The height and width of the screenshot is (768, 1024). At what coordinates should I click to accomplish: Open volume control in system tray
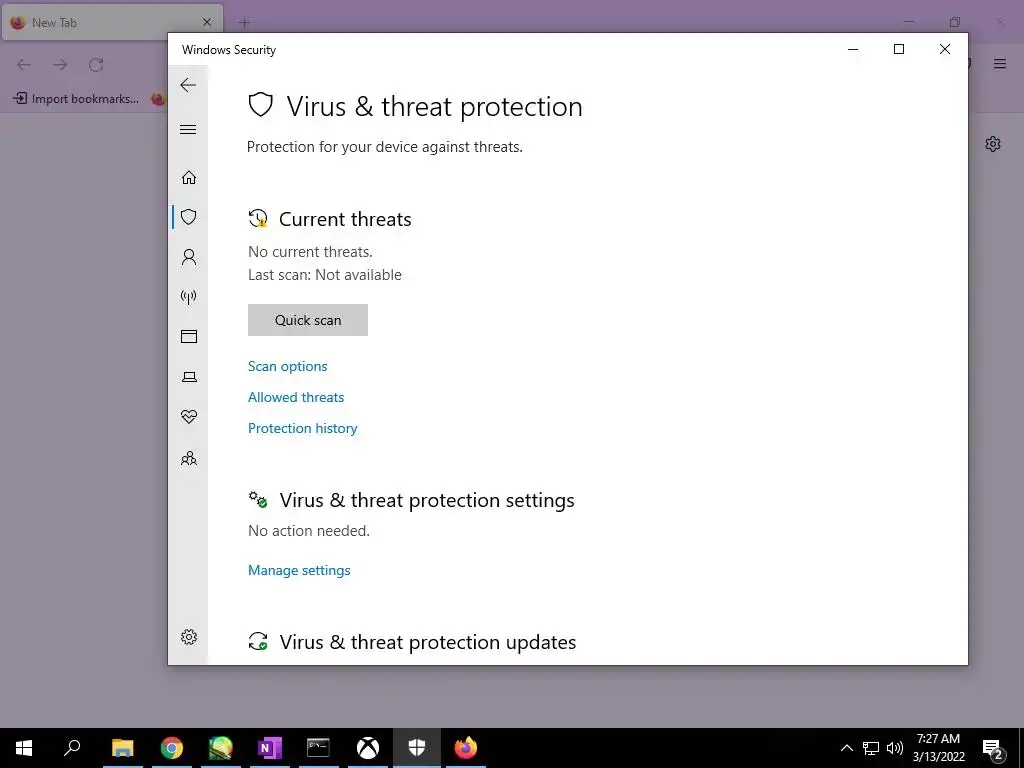tap(895, 748)
